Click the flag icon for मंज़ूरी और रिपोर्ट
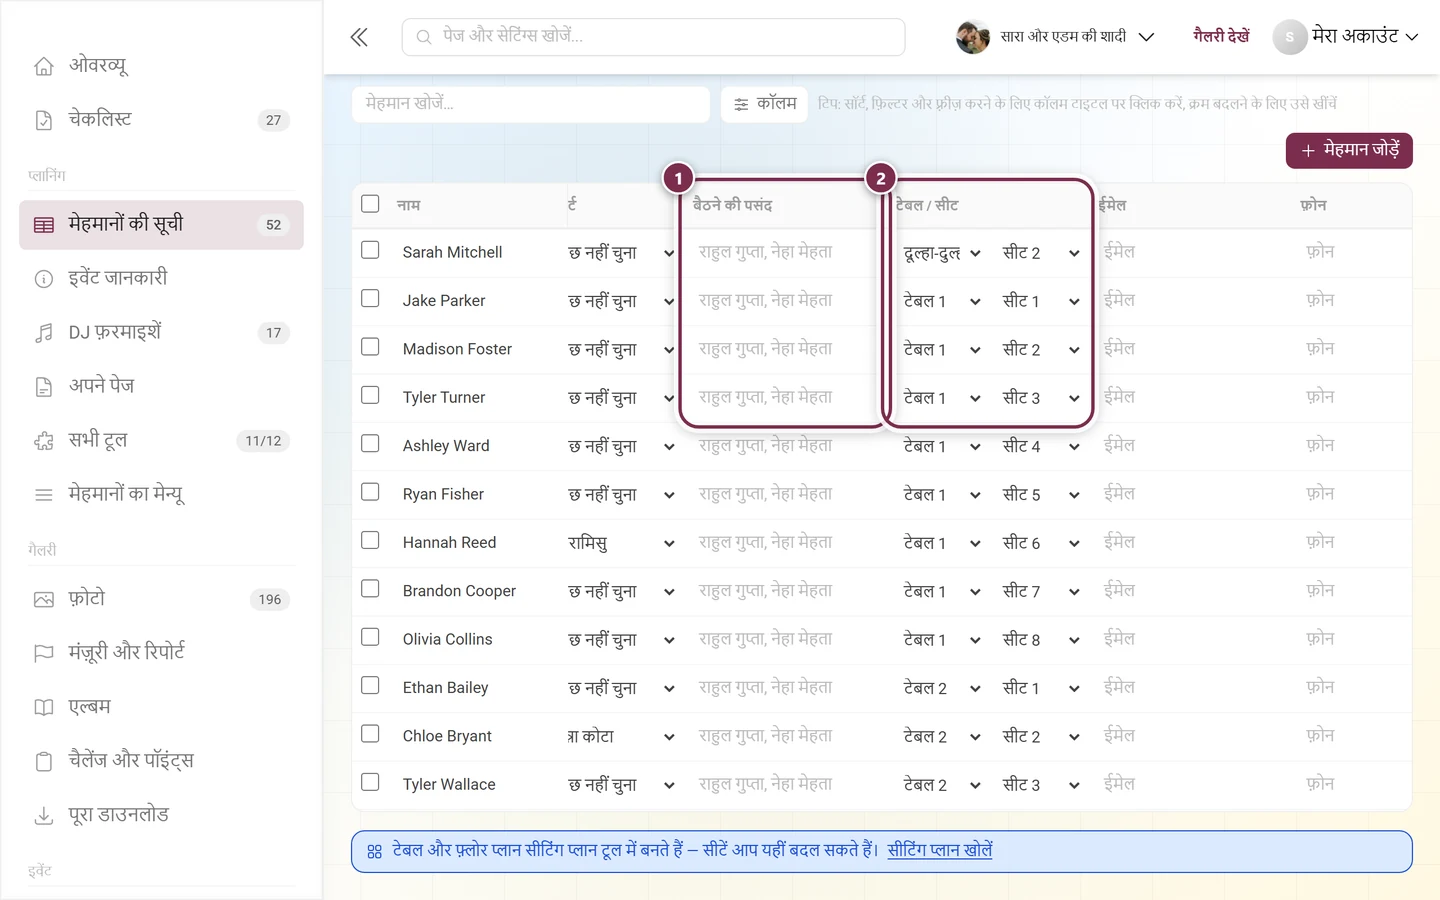 point(44,653)
